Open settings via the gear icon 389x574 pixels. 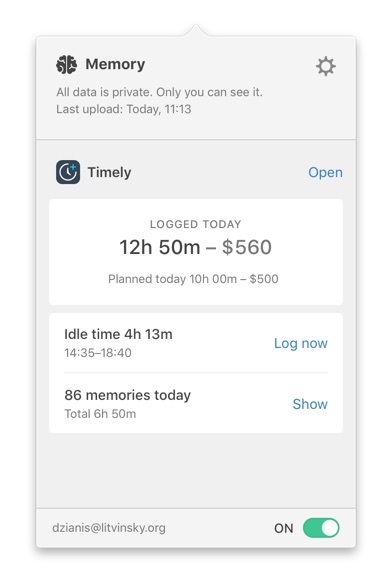pos(325,66)
